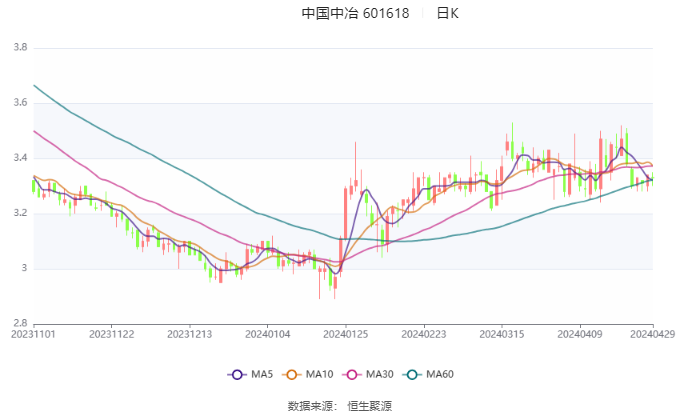Click the 20240104 date axis label
The height and width of the screenshot is (413, 680).
coord(268,334)
